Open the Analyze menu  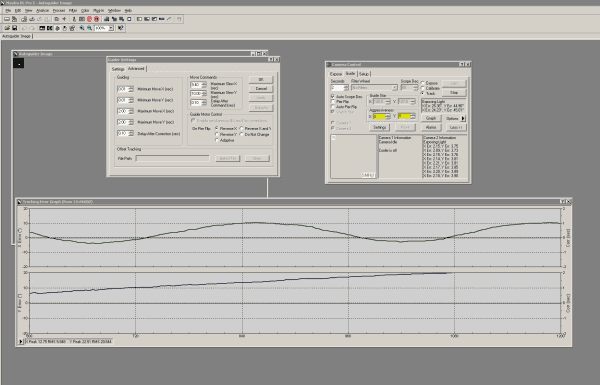point(42,10)
